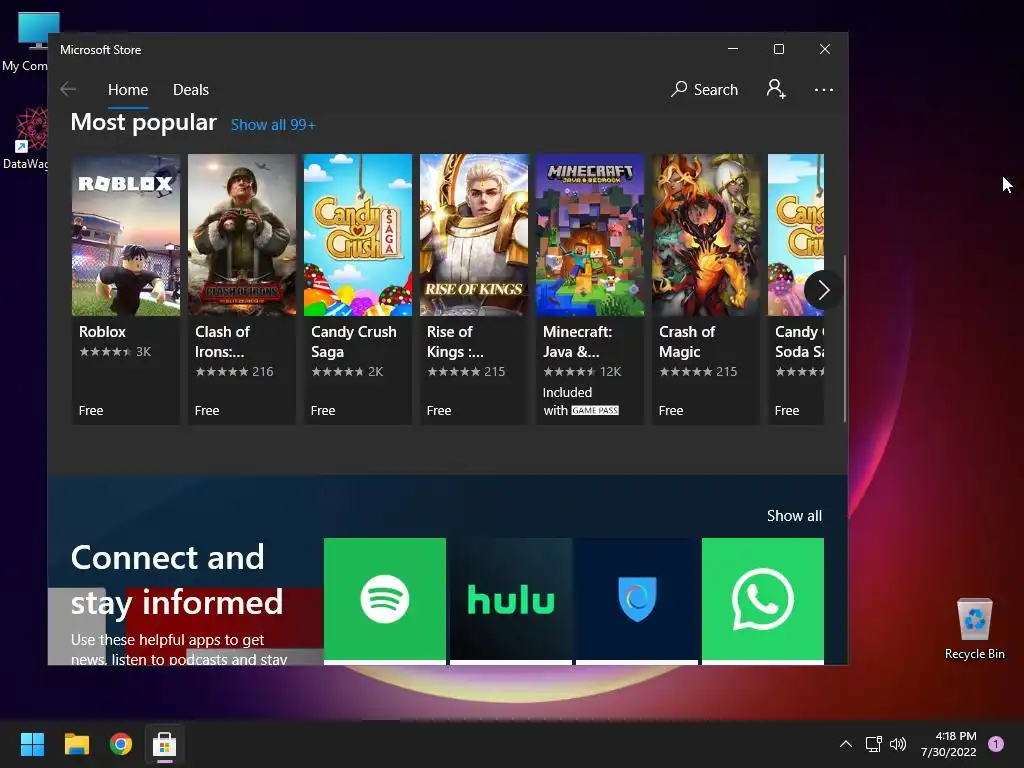Click Free price under Crash of Magic
Viewport: 1024px width, 768px height.
point(671,411)
